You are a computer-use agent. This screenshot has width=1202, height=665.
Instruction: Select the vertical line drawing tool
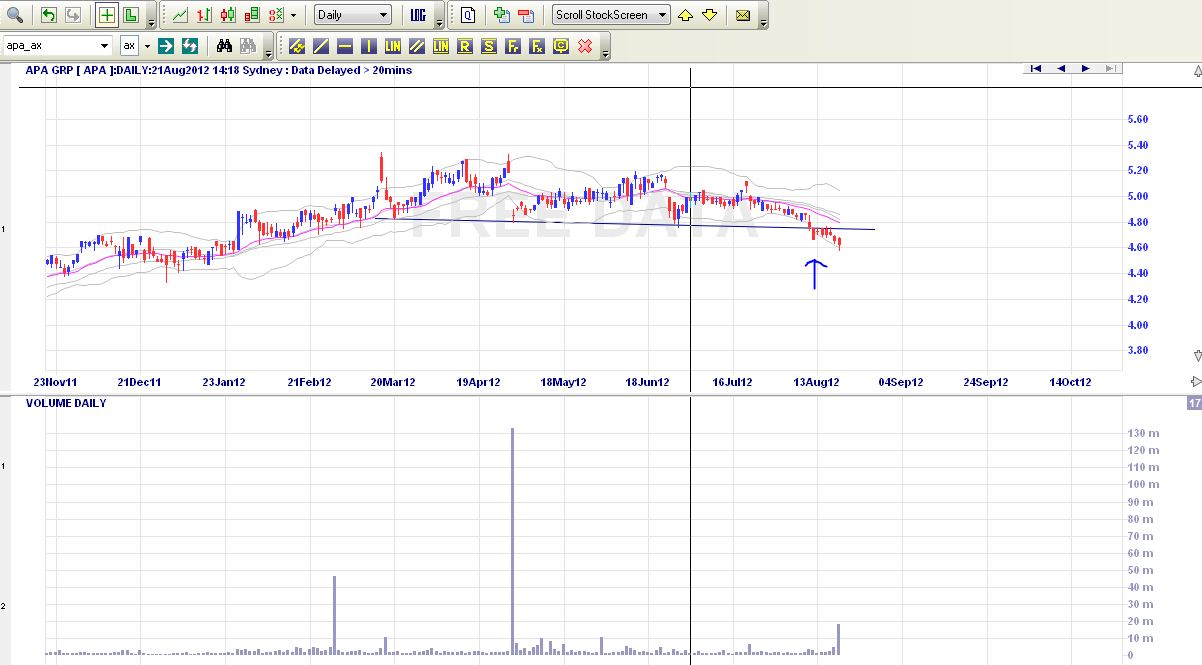click(369, 46)
